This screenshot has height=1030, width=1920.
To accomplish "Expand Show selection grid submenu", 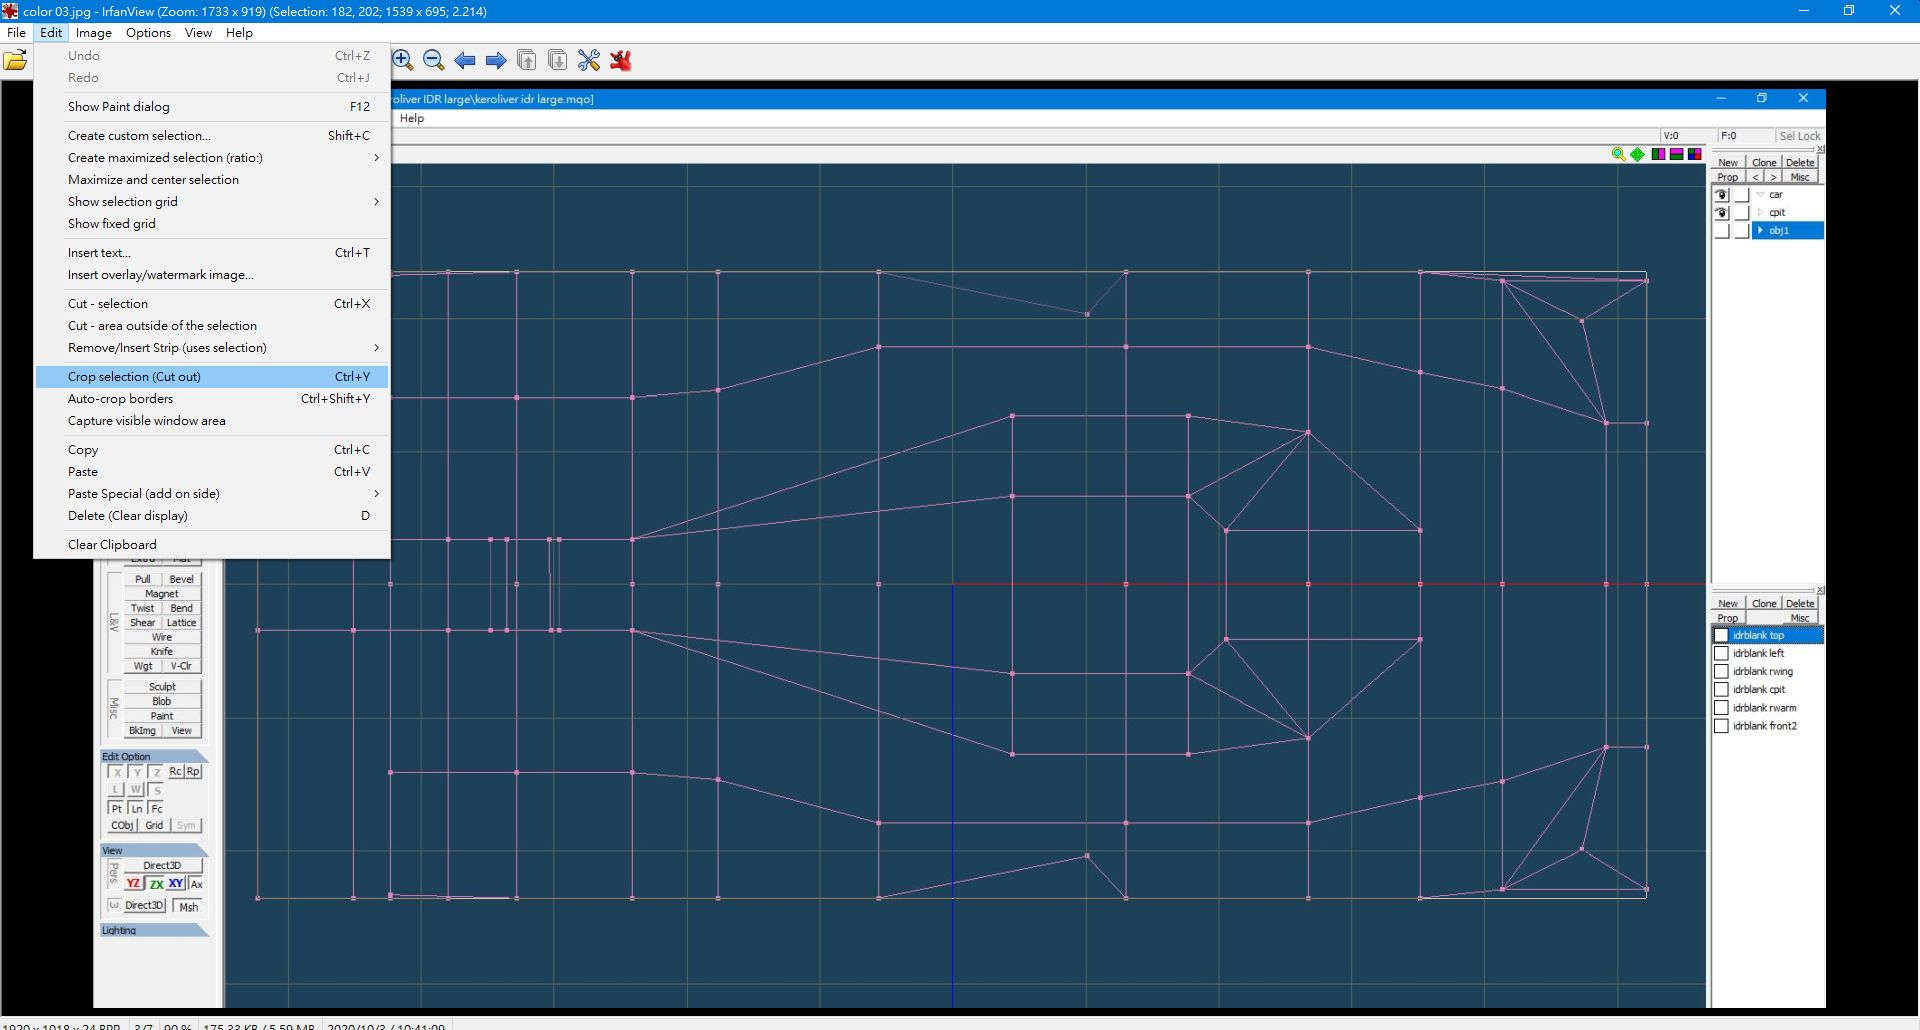I will click(376, 202).
